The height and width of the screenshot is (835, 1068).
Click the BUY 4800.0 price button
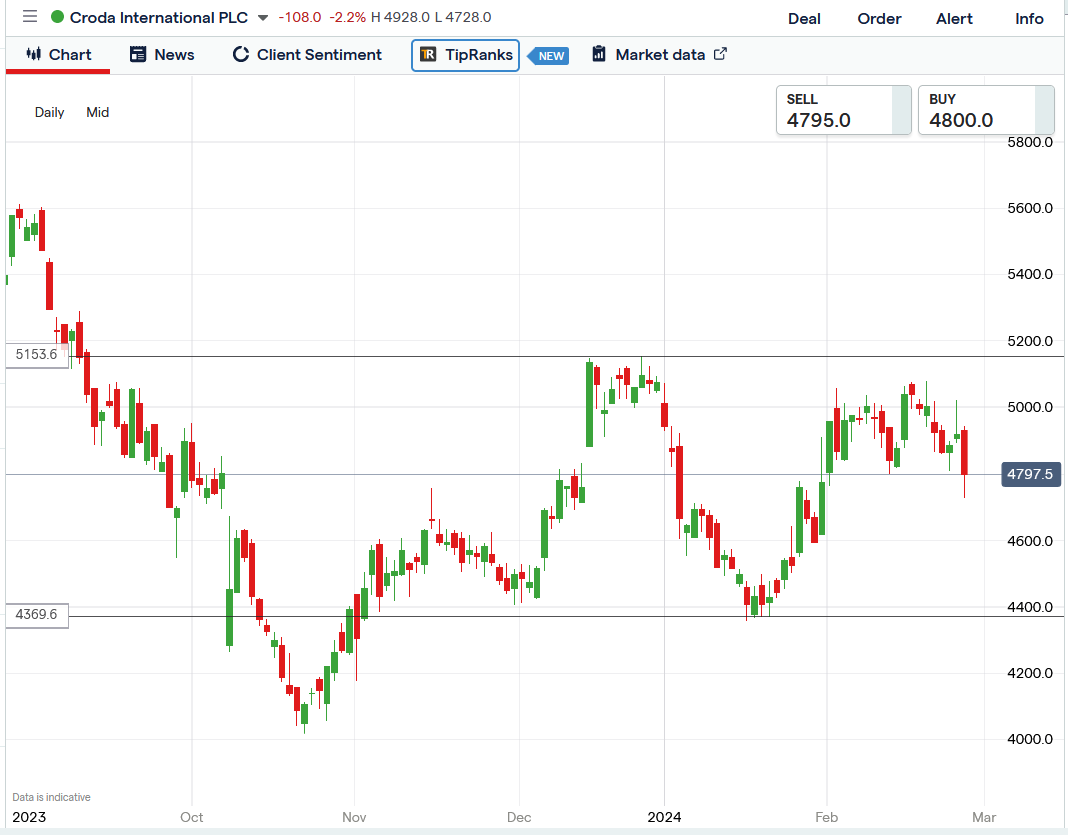point(986,110)
